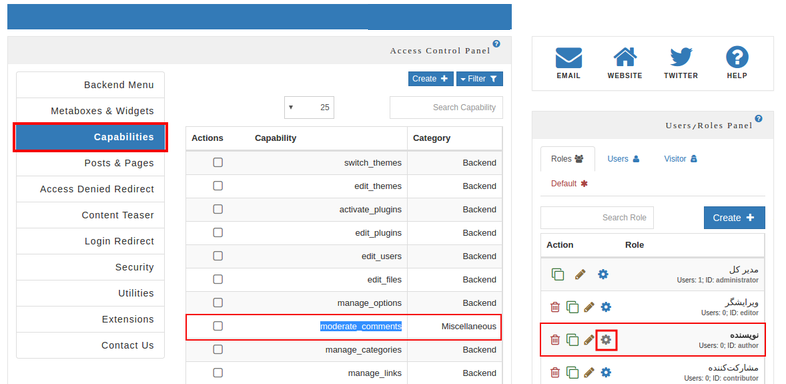The image size is (786, 384).
Task: Check the edit_plugins capability
Action: coord(218,233)
